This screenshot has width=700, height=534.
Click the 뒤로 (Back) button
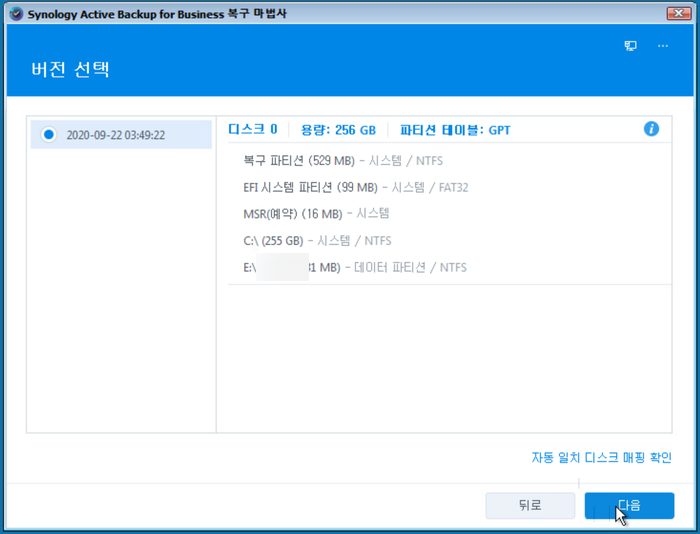[530, 505]
